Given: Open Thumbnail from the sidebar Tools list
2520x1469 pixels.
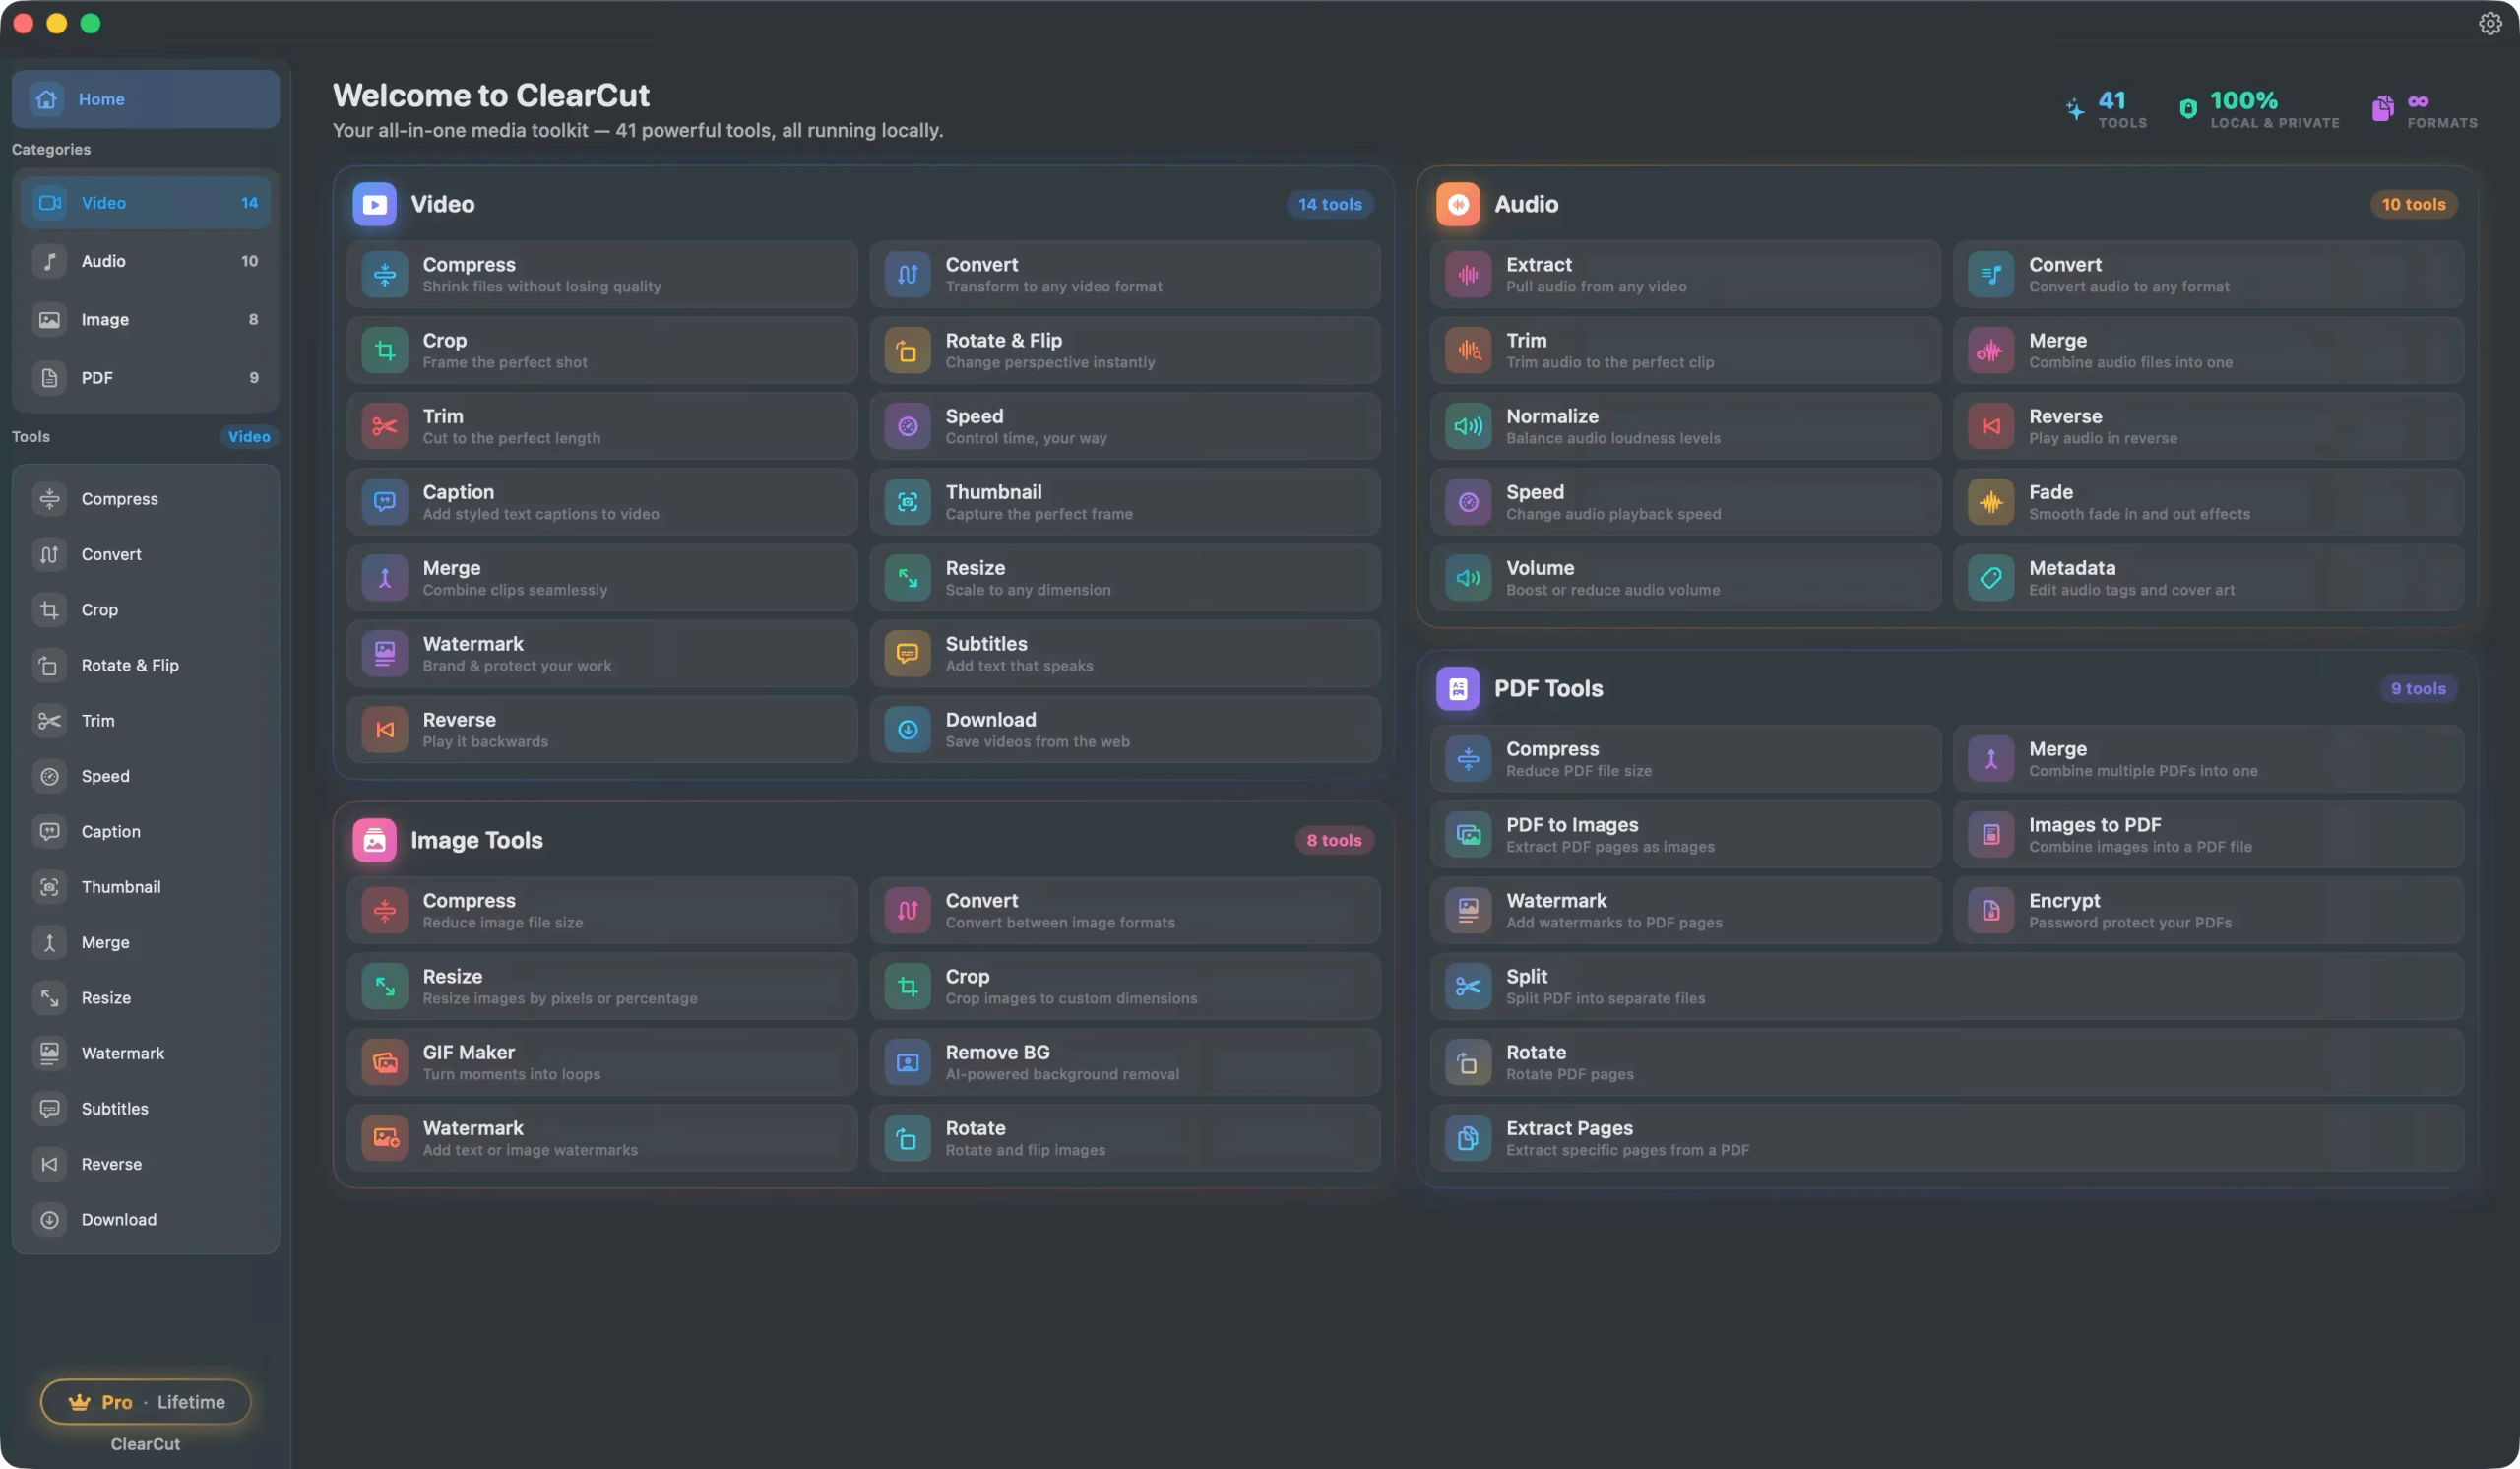Looking at the screenshot, I should coord(146,887).
